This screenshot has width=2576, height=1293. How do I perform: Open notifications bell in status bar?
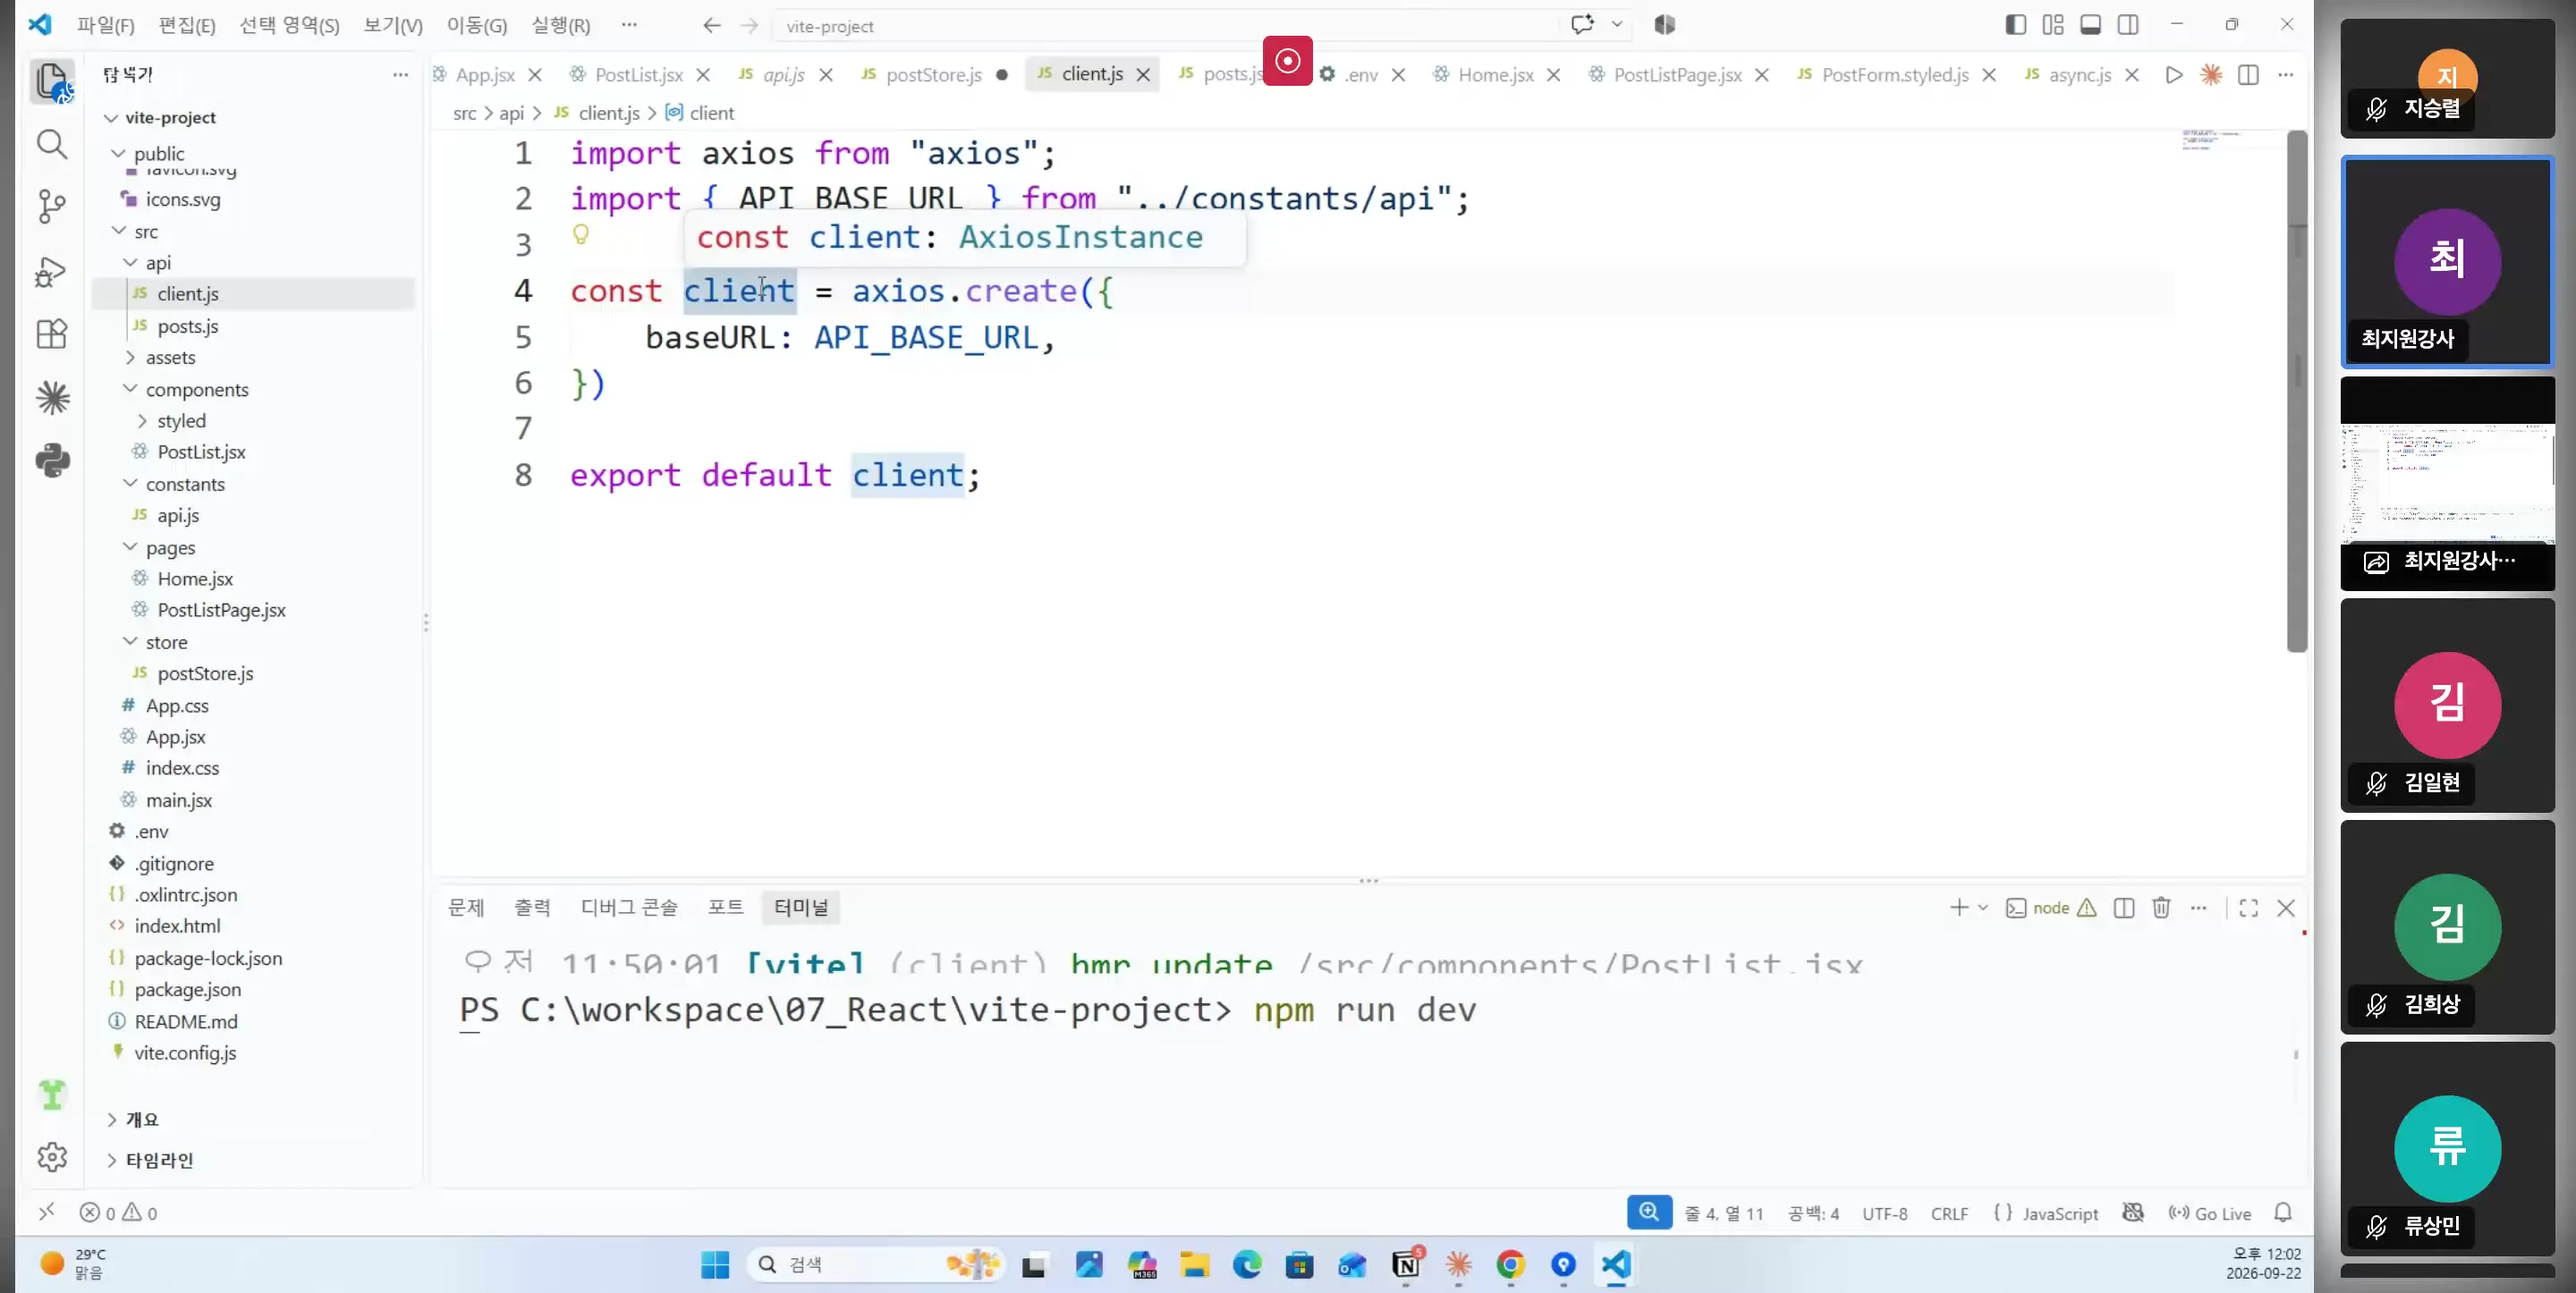point(2283,1213)
